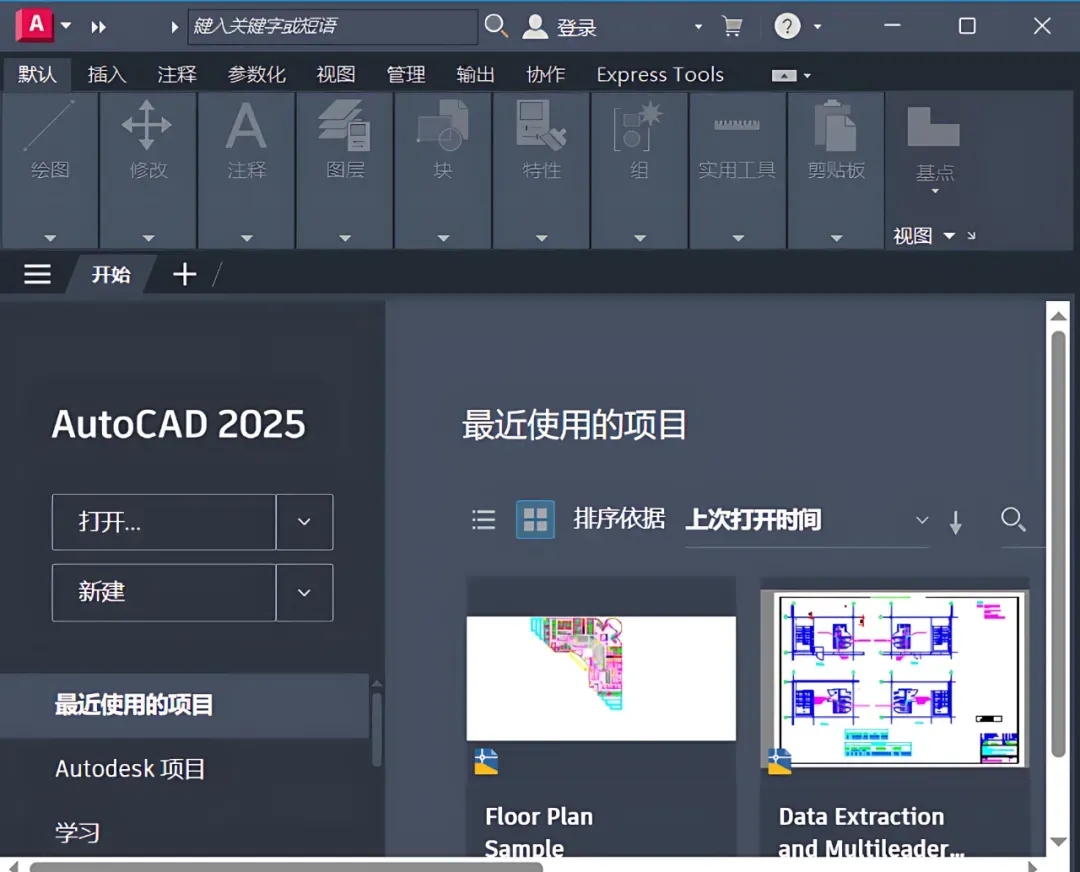Screen dimensions: 1080x872
Task: Click the 基点 base point icon
Action: point(933,127)
